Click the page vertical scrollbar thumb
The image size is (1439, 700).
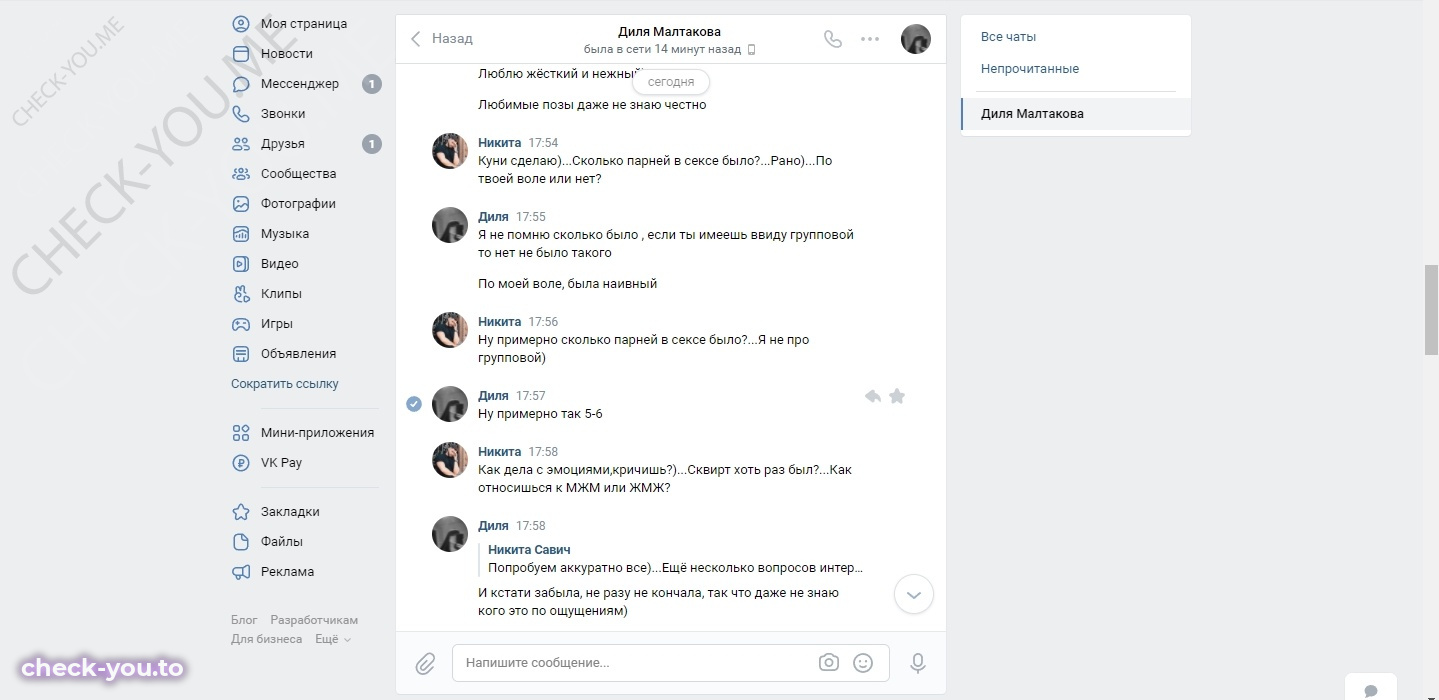pyautogui.click(x=1431, y=310)
